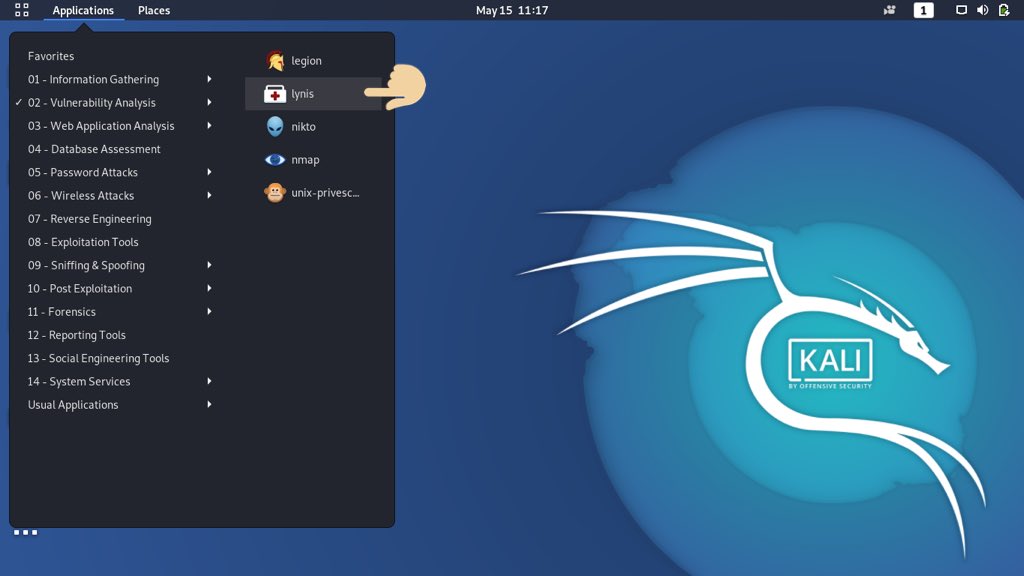Image resolution: width=1024 pixels, height=576 pixels.
Task: Click the lynis text label
Action: point(302,93)
